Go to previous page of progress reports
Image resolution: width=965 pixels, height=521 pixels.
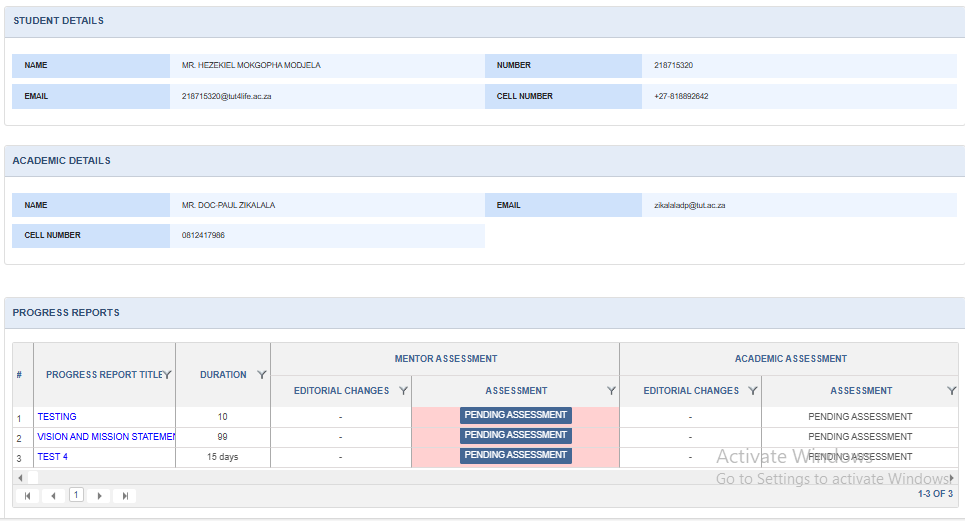pos(54,496)
